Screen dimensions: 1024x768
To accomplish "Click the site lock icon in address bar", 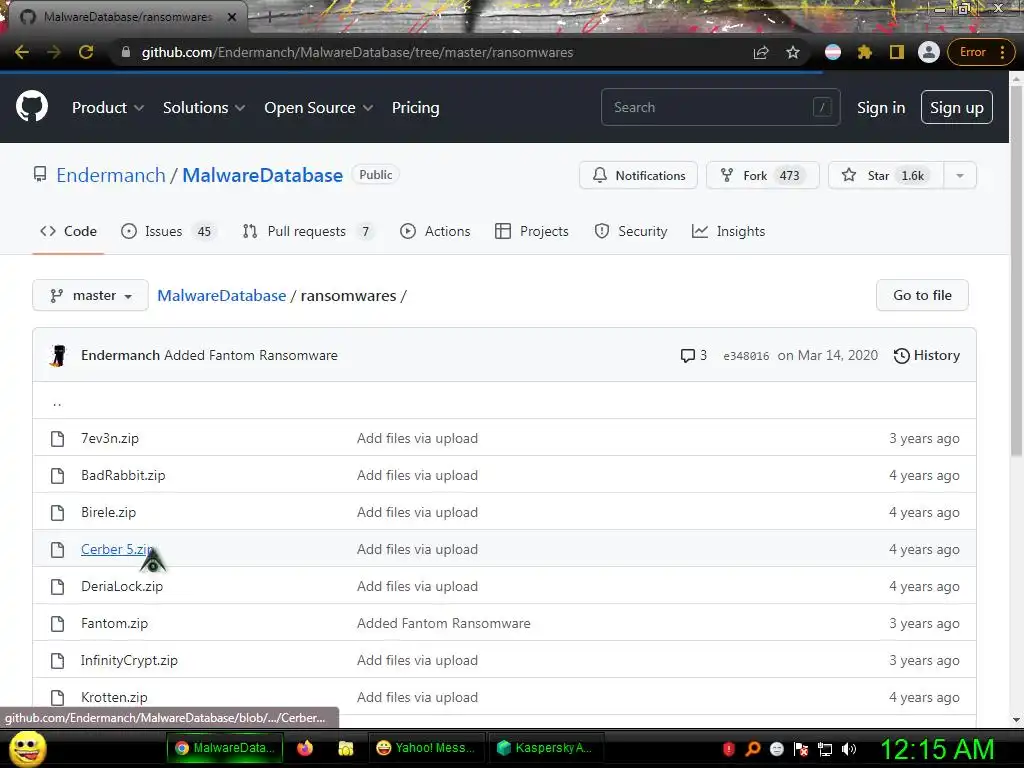I will pos(126,52).
